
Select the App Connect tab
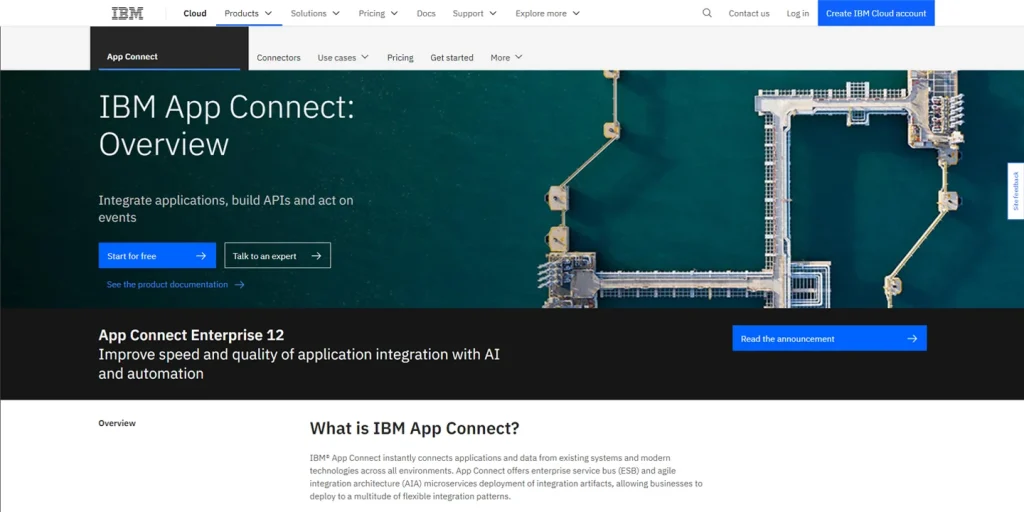(x=169, y=48)
